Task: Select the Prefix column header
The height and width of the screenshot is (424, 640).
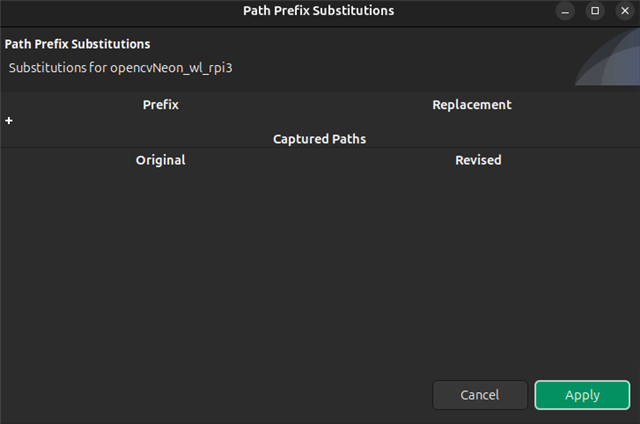Action: 161,105
